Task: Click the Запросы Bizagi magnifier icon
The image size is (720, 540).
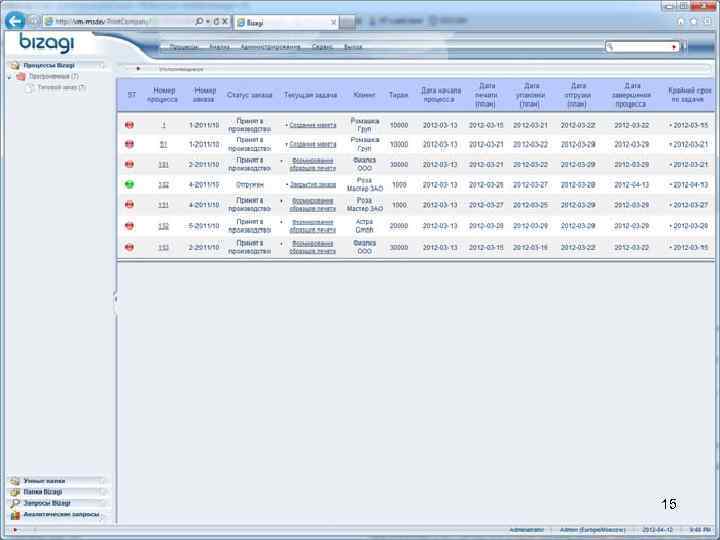Action: pyautogui.click(x=15, y=503)
